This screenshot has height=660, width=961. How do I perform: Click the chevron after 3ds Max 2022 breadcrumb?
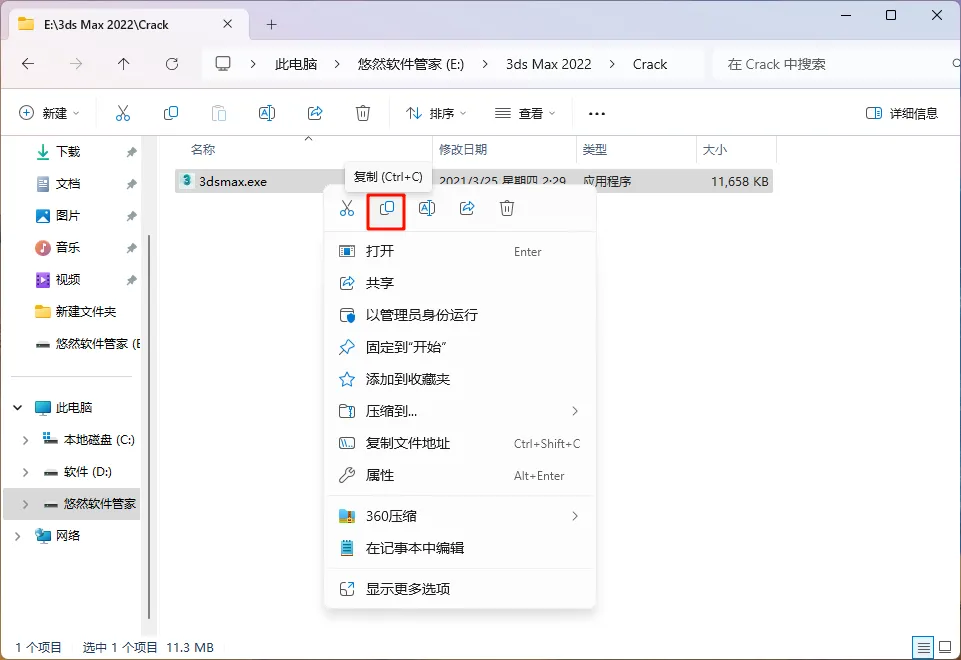click(612, 64)
